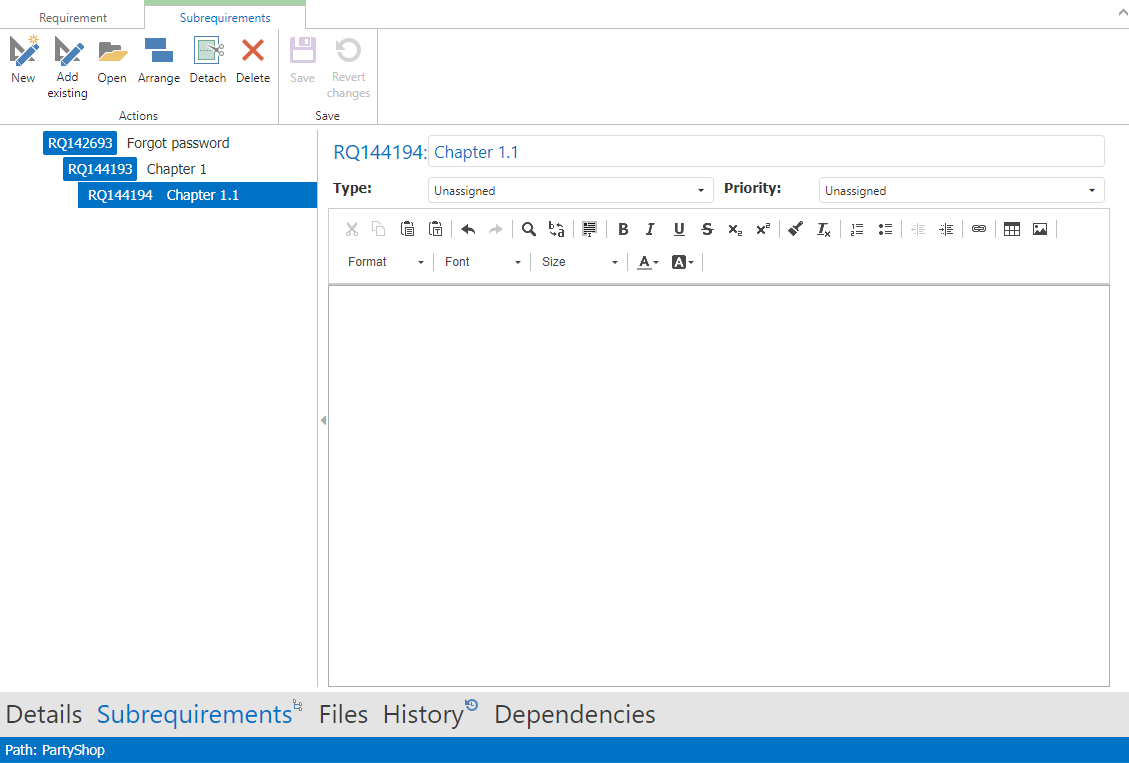Viewport: 1129px width, 763px height.
Task: Switch to the Requirement ribbon tab
Action: 73,18
